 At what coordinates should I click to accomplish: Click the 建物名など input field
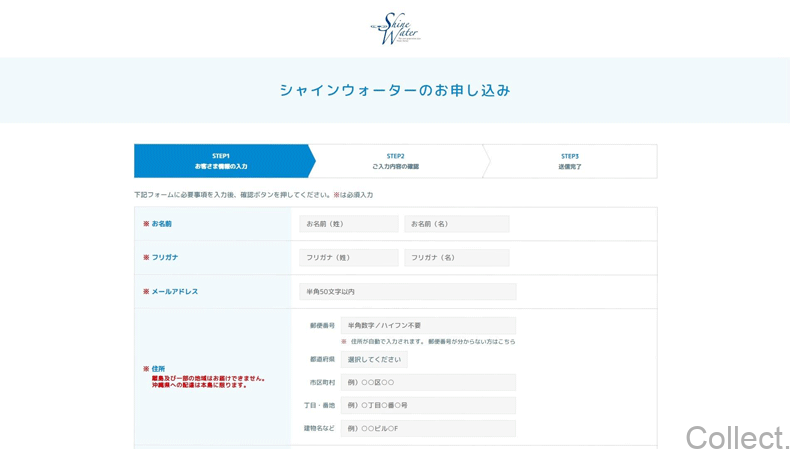tap(428, 428)
